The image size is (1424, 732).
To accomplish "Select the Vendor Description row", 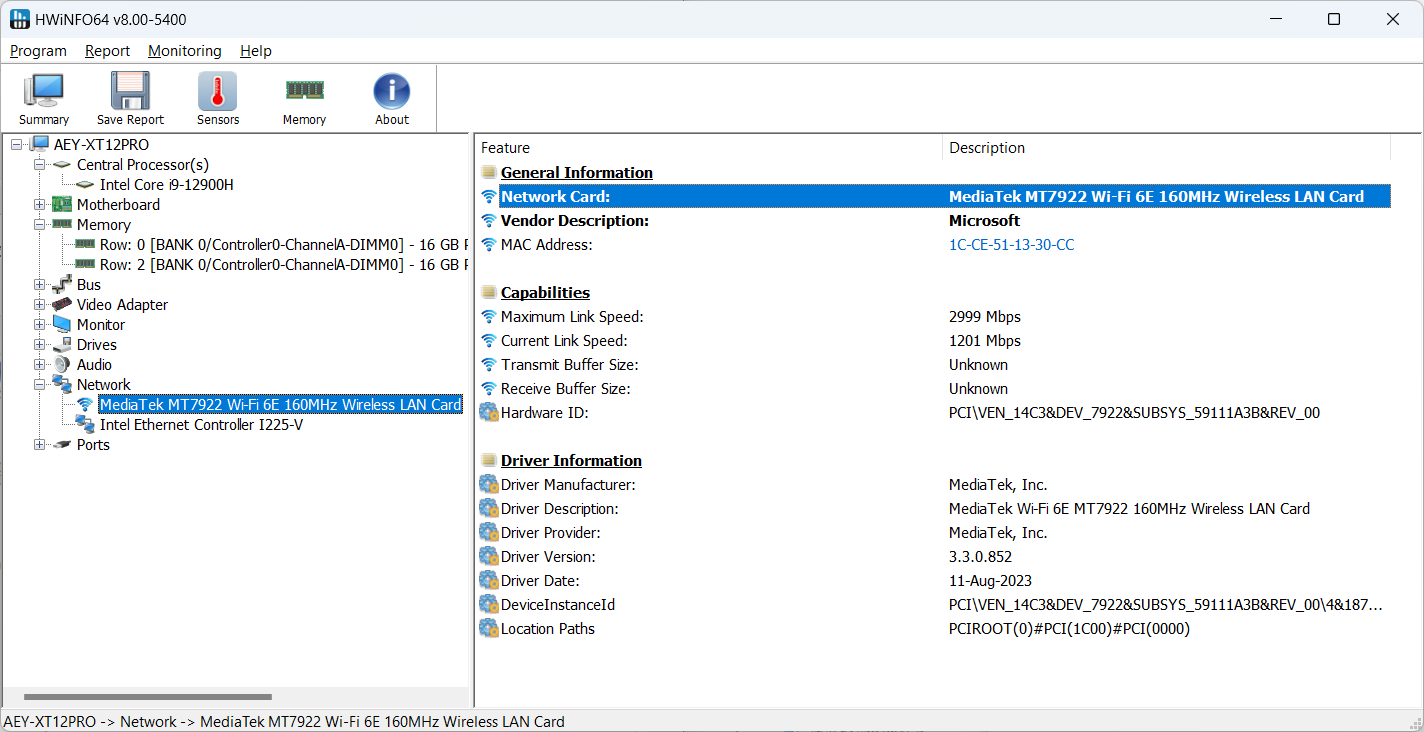I will tap(935, 221).
